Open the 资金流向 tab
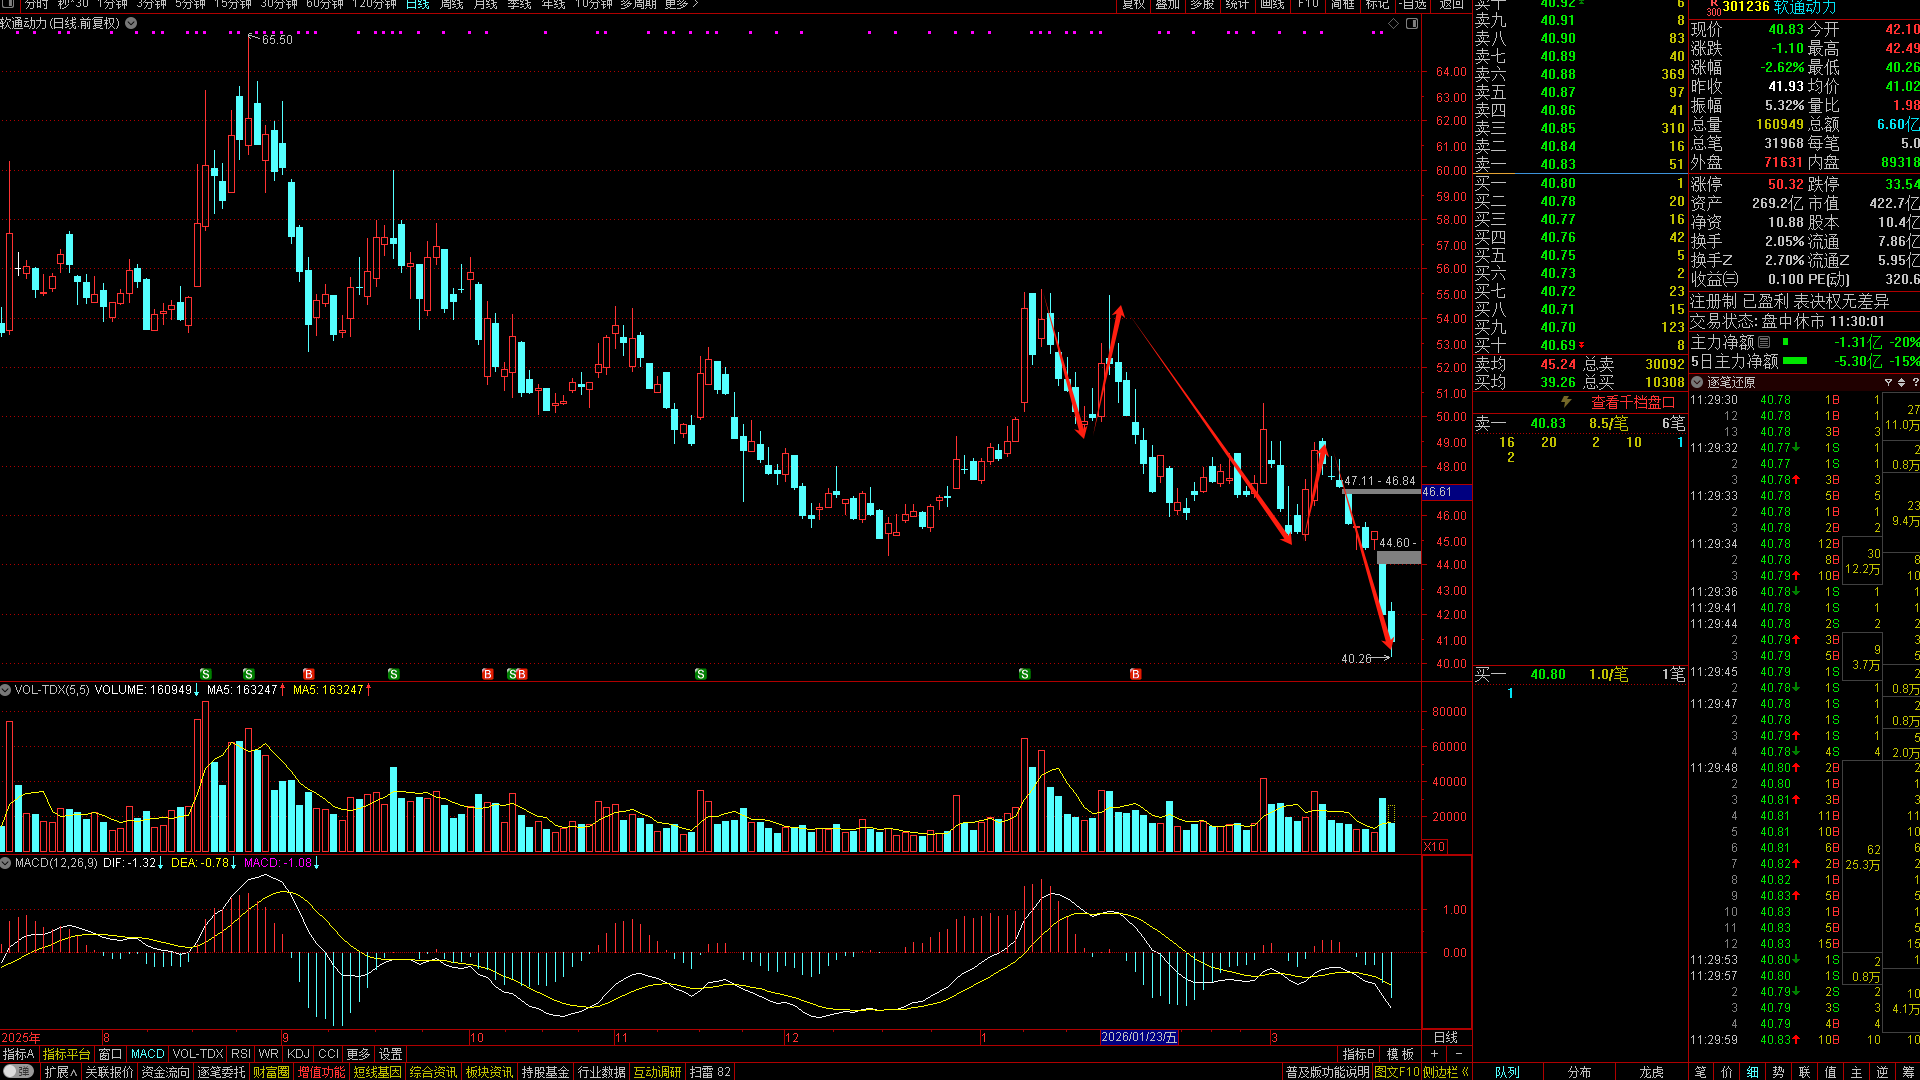1920x1080 pixels. (165, 1072)
